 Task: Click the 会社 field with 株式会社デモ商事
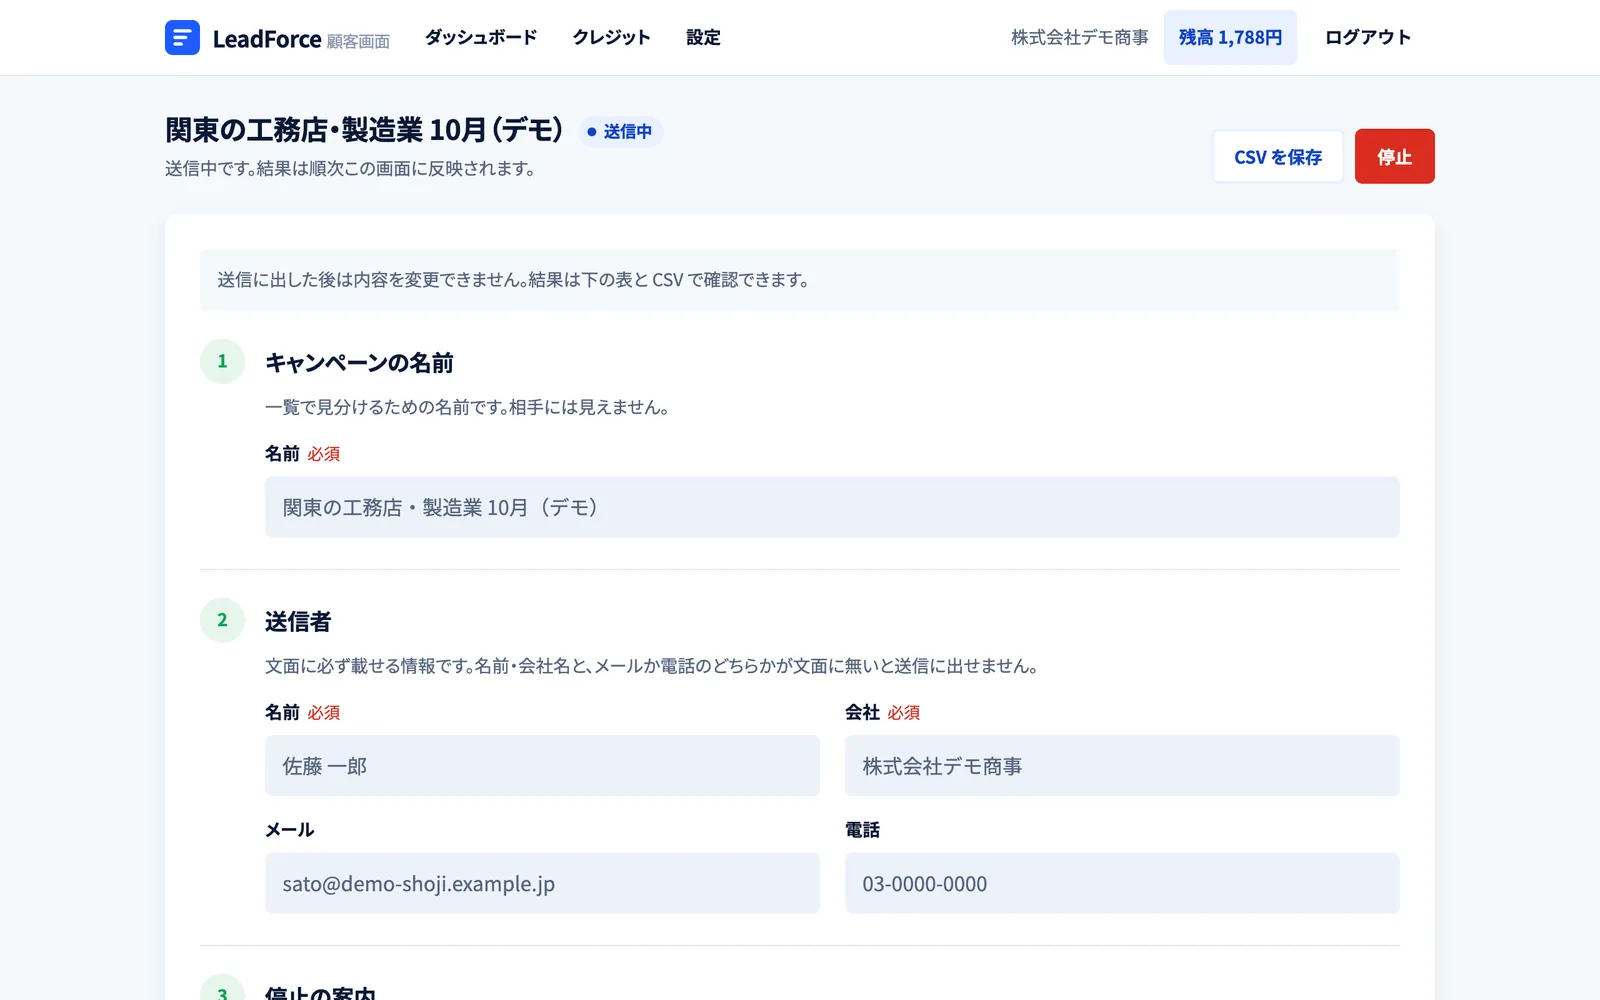1122,766
